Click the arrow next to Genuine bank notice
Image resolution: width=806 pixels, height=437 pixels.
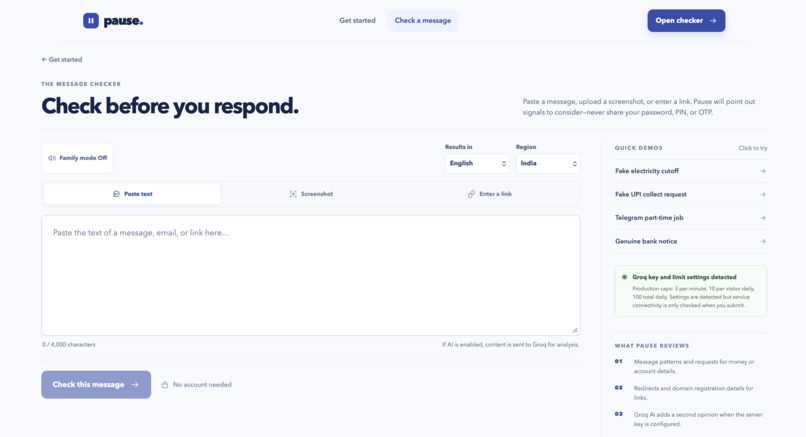tap(763, 241)
